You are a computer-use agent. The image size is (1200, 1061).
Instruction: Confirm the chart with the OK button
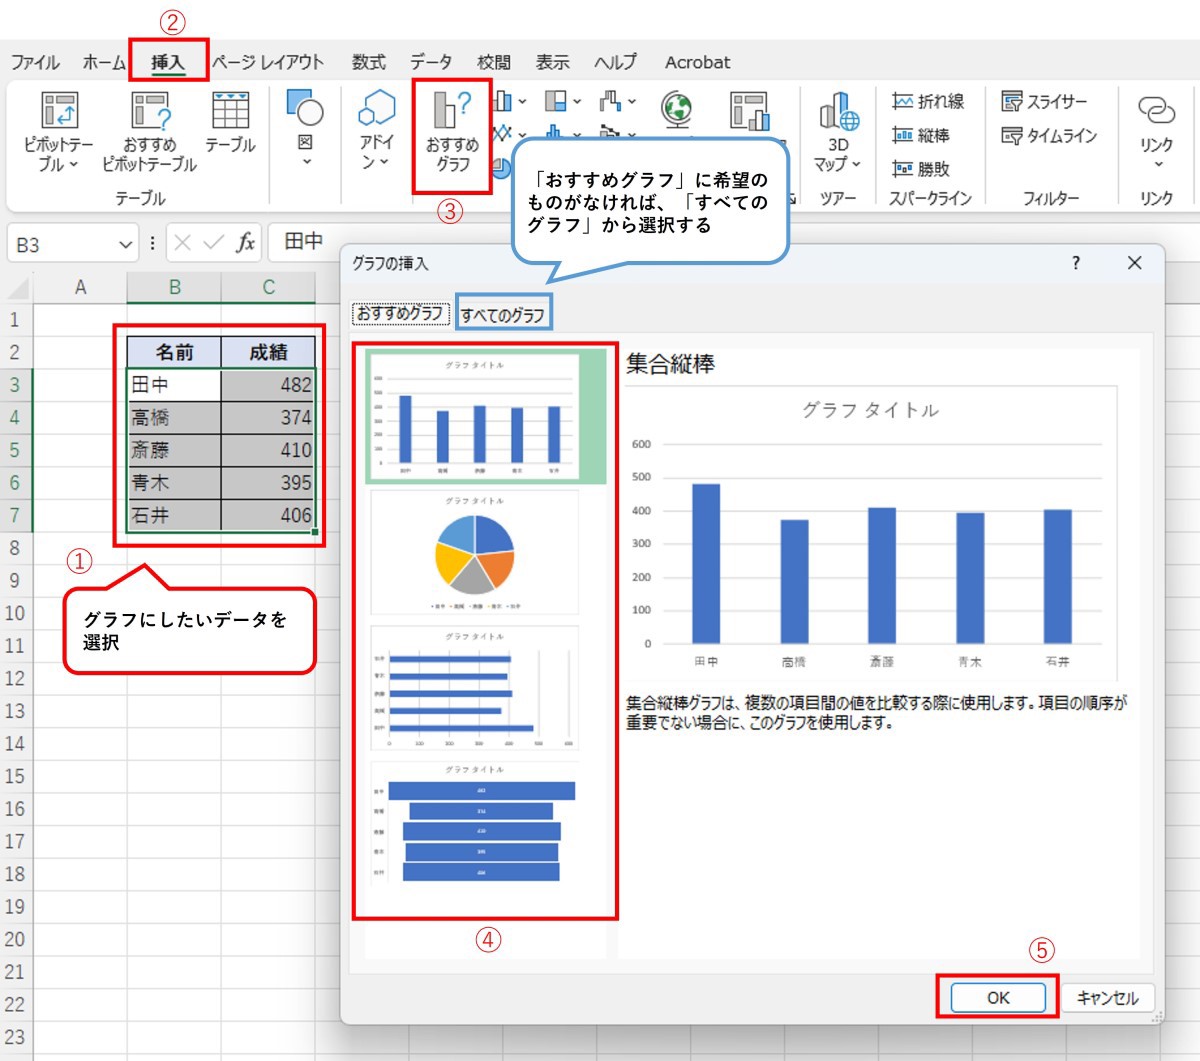[x=997, y=997]
